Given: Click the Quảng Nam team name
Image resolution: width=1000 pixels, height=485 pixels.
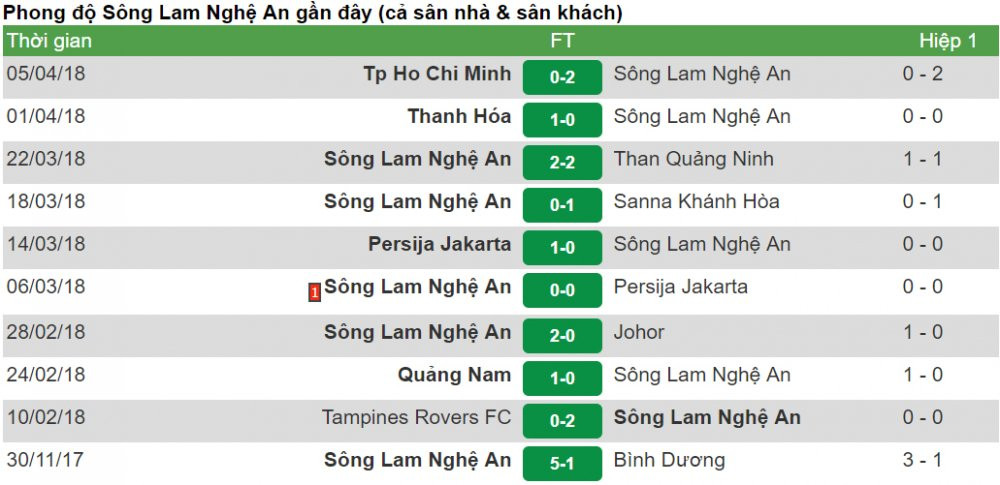Looking at the screenshot, I should coord(454,375).
